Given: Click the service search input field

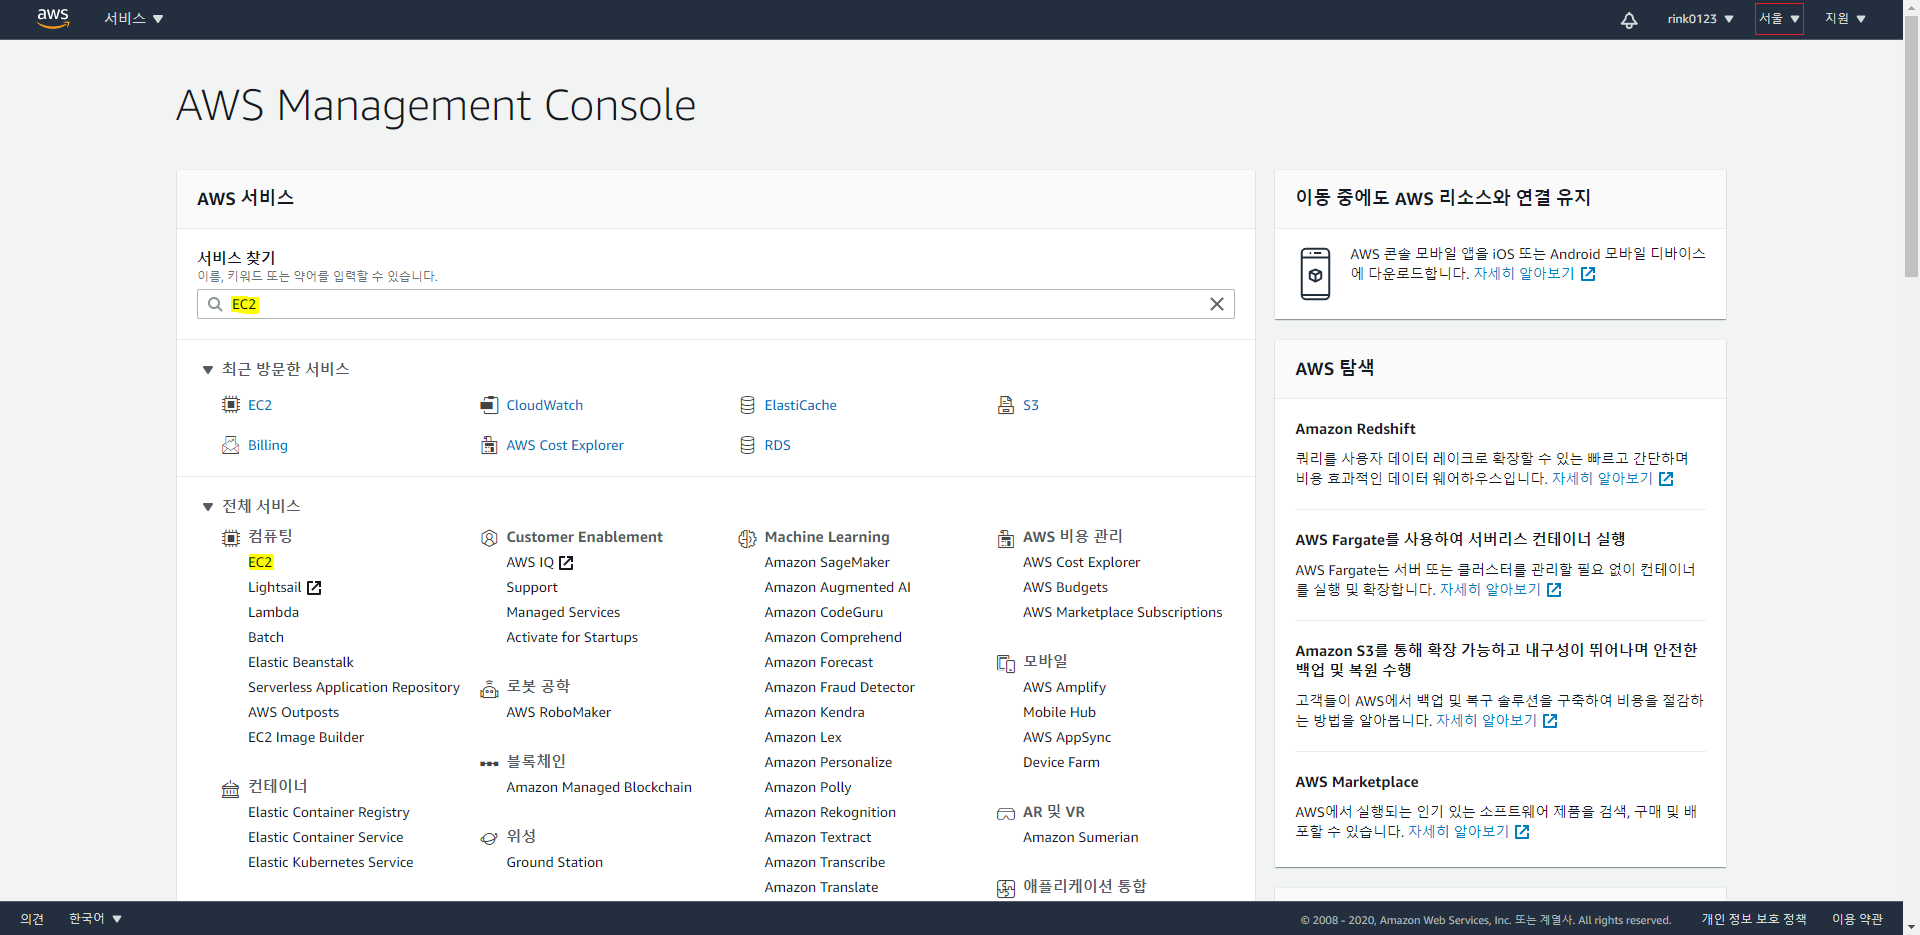Looking at the screenshot, I should point(716,304).
